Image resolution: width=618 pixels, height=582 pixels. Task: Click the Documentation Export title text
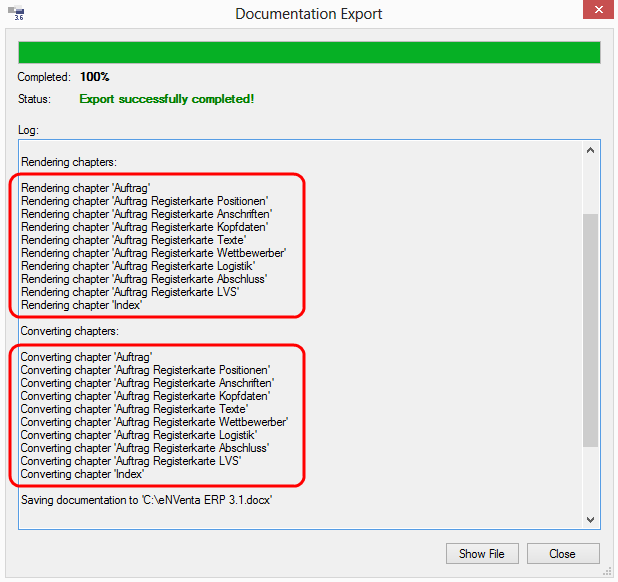pyautogui.click(x=309, y=14)
